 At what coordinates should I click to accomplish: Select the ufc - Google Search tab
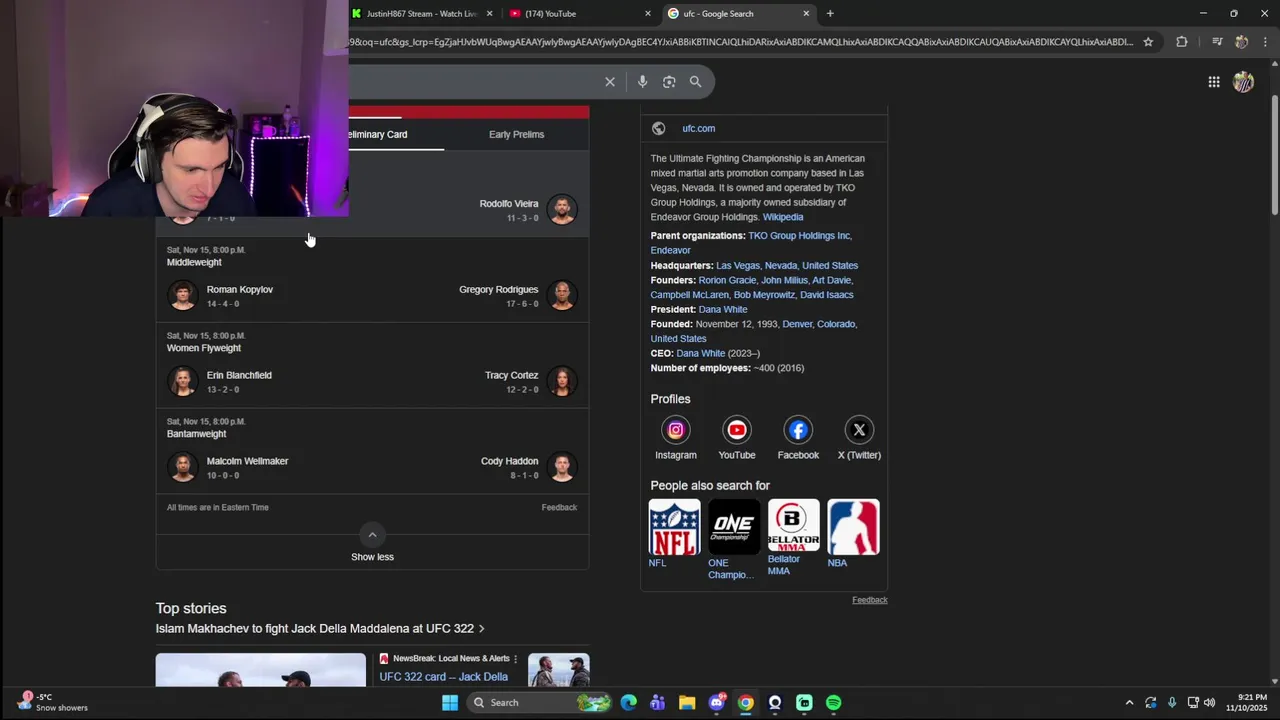pyautogui.click(x=738, y=13)
